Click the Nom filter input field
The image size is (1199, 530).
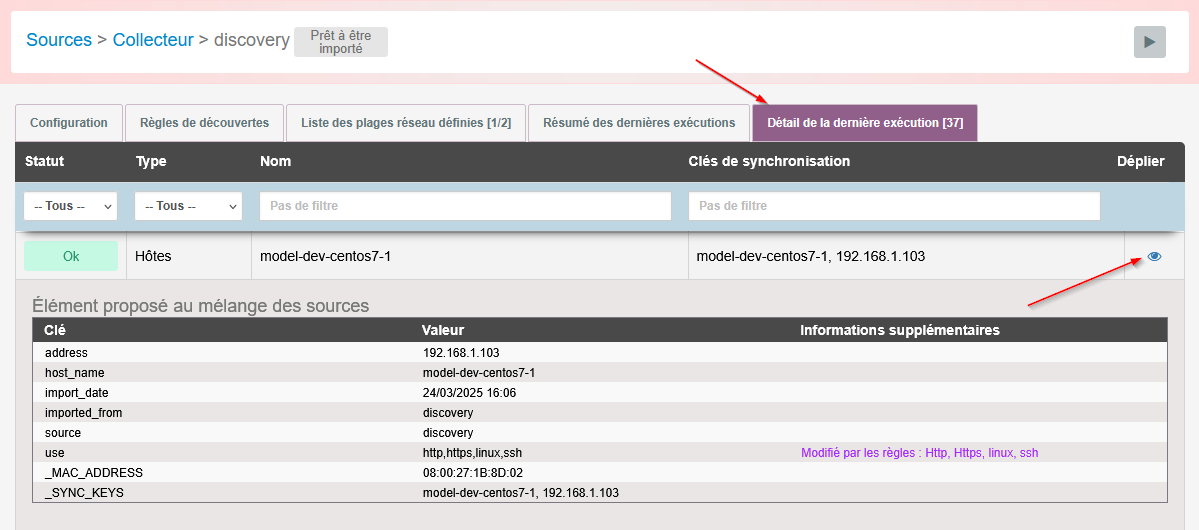pyautogui.click(x=465, y=206)
